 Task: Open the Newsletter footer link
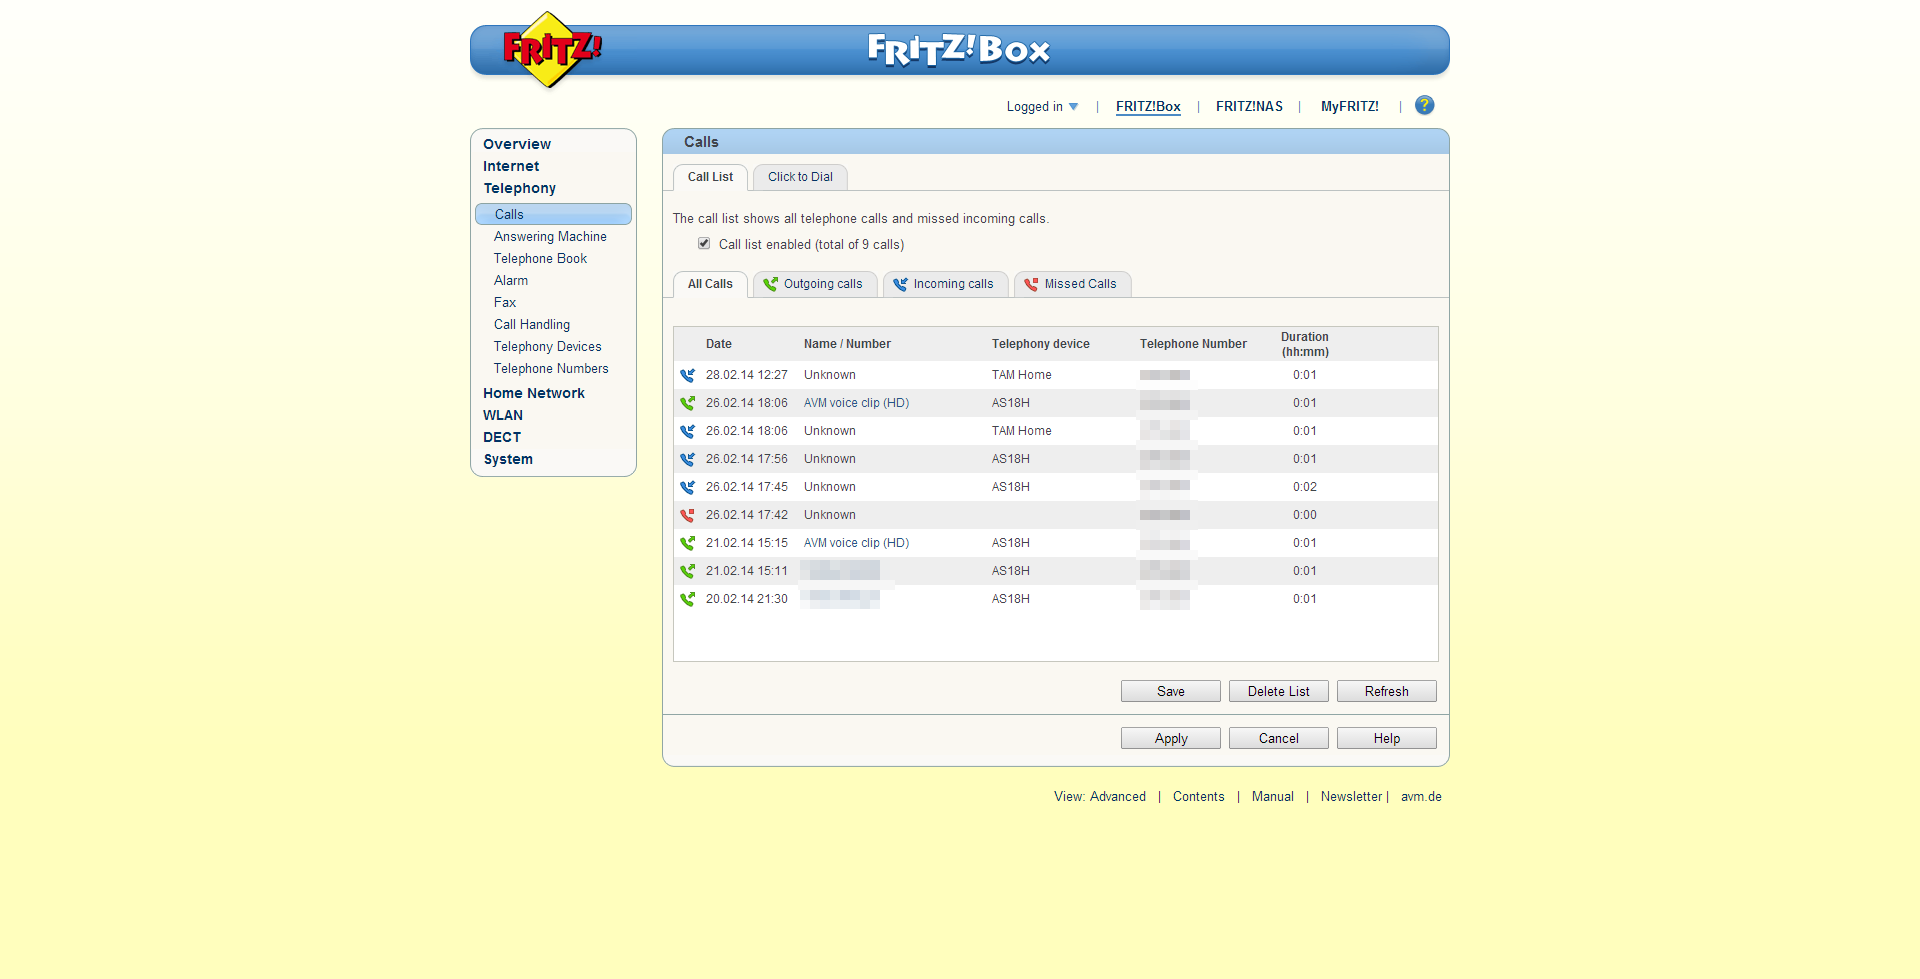point(1351,797)
